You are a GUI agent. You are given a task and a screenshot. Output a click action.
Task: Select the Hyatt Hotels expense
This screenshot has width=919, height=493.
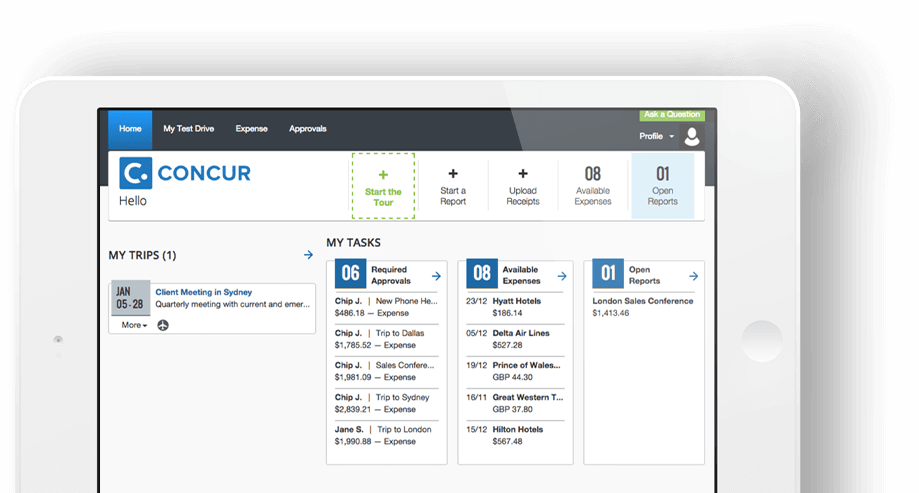coord(515,307)
